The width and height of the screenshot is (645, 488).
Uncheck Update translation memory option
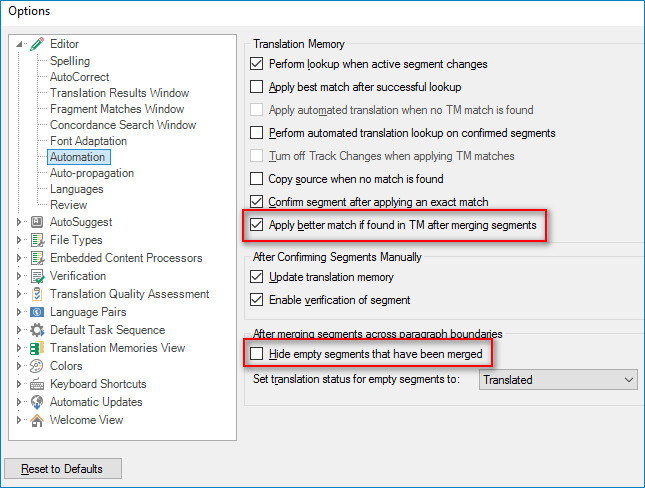click(x=257, y=277)
